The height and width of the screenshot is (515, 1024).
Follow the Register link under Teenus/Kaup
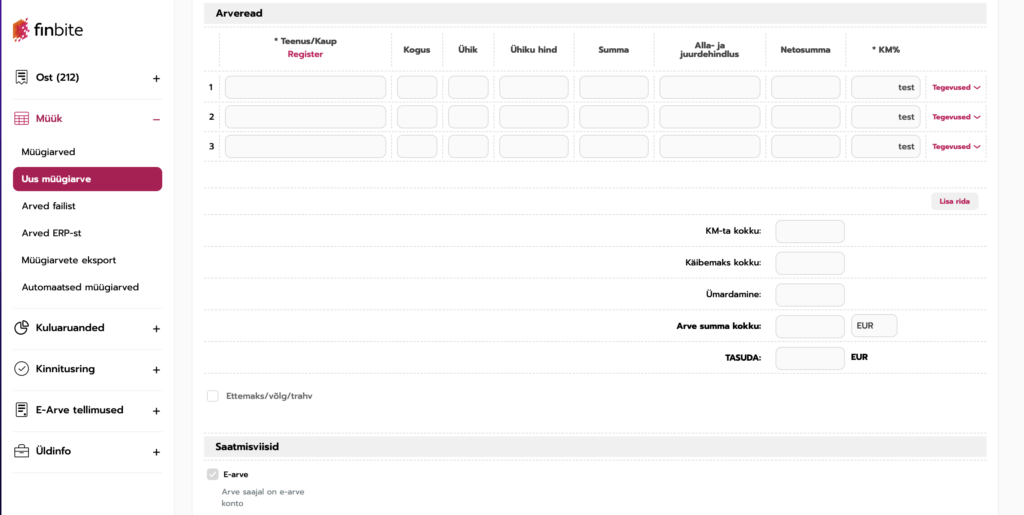(x=305, y=54)
